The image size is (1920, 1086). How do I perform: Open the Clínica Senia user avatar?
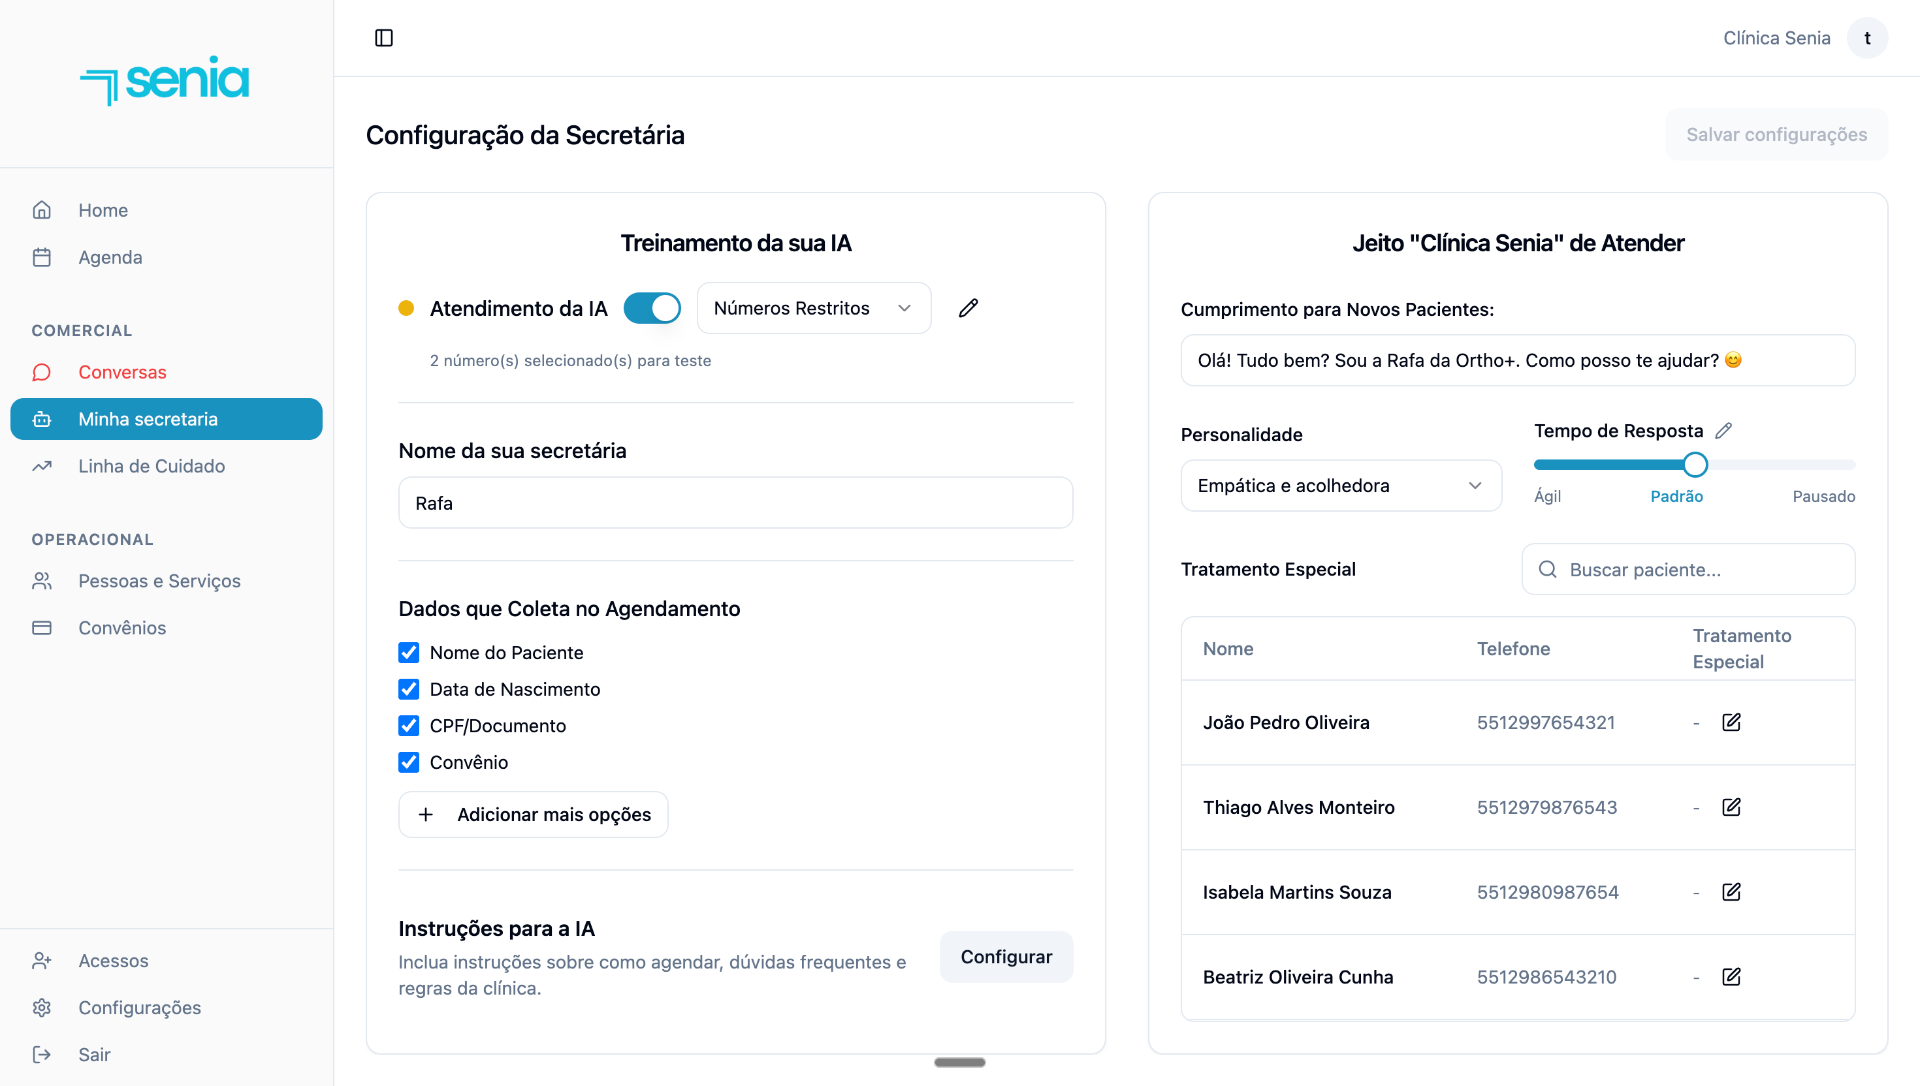coord(1867,38)
